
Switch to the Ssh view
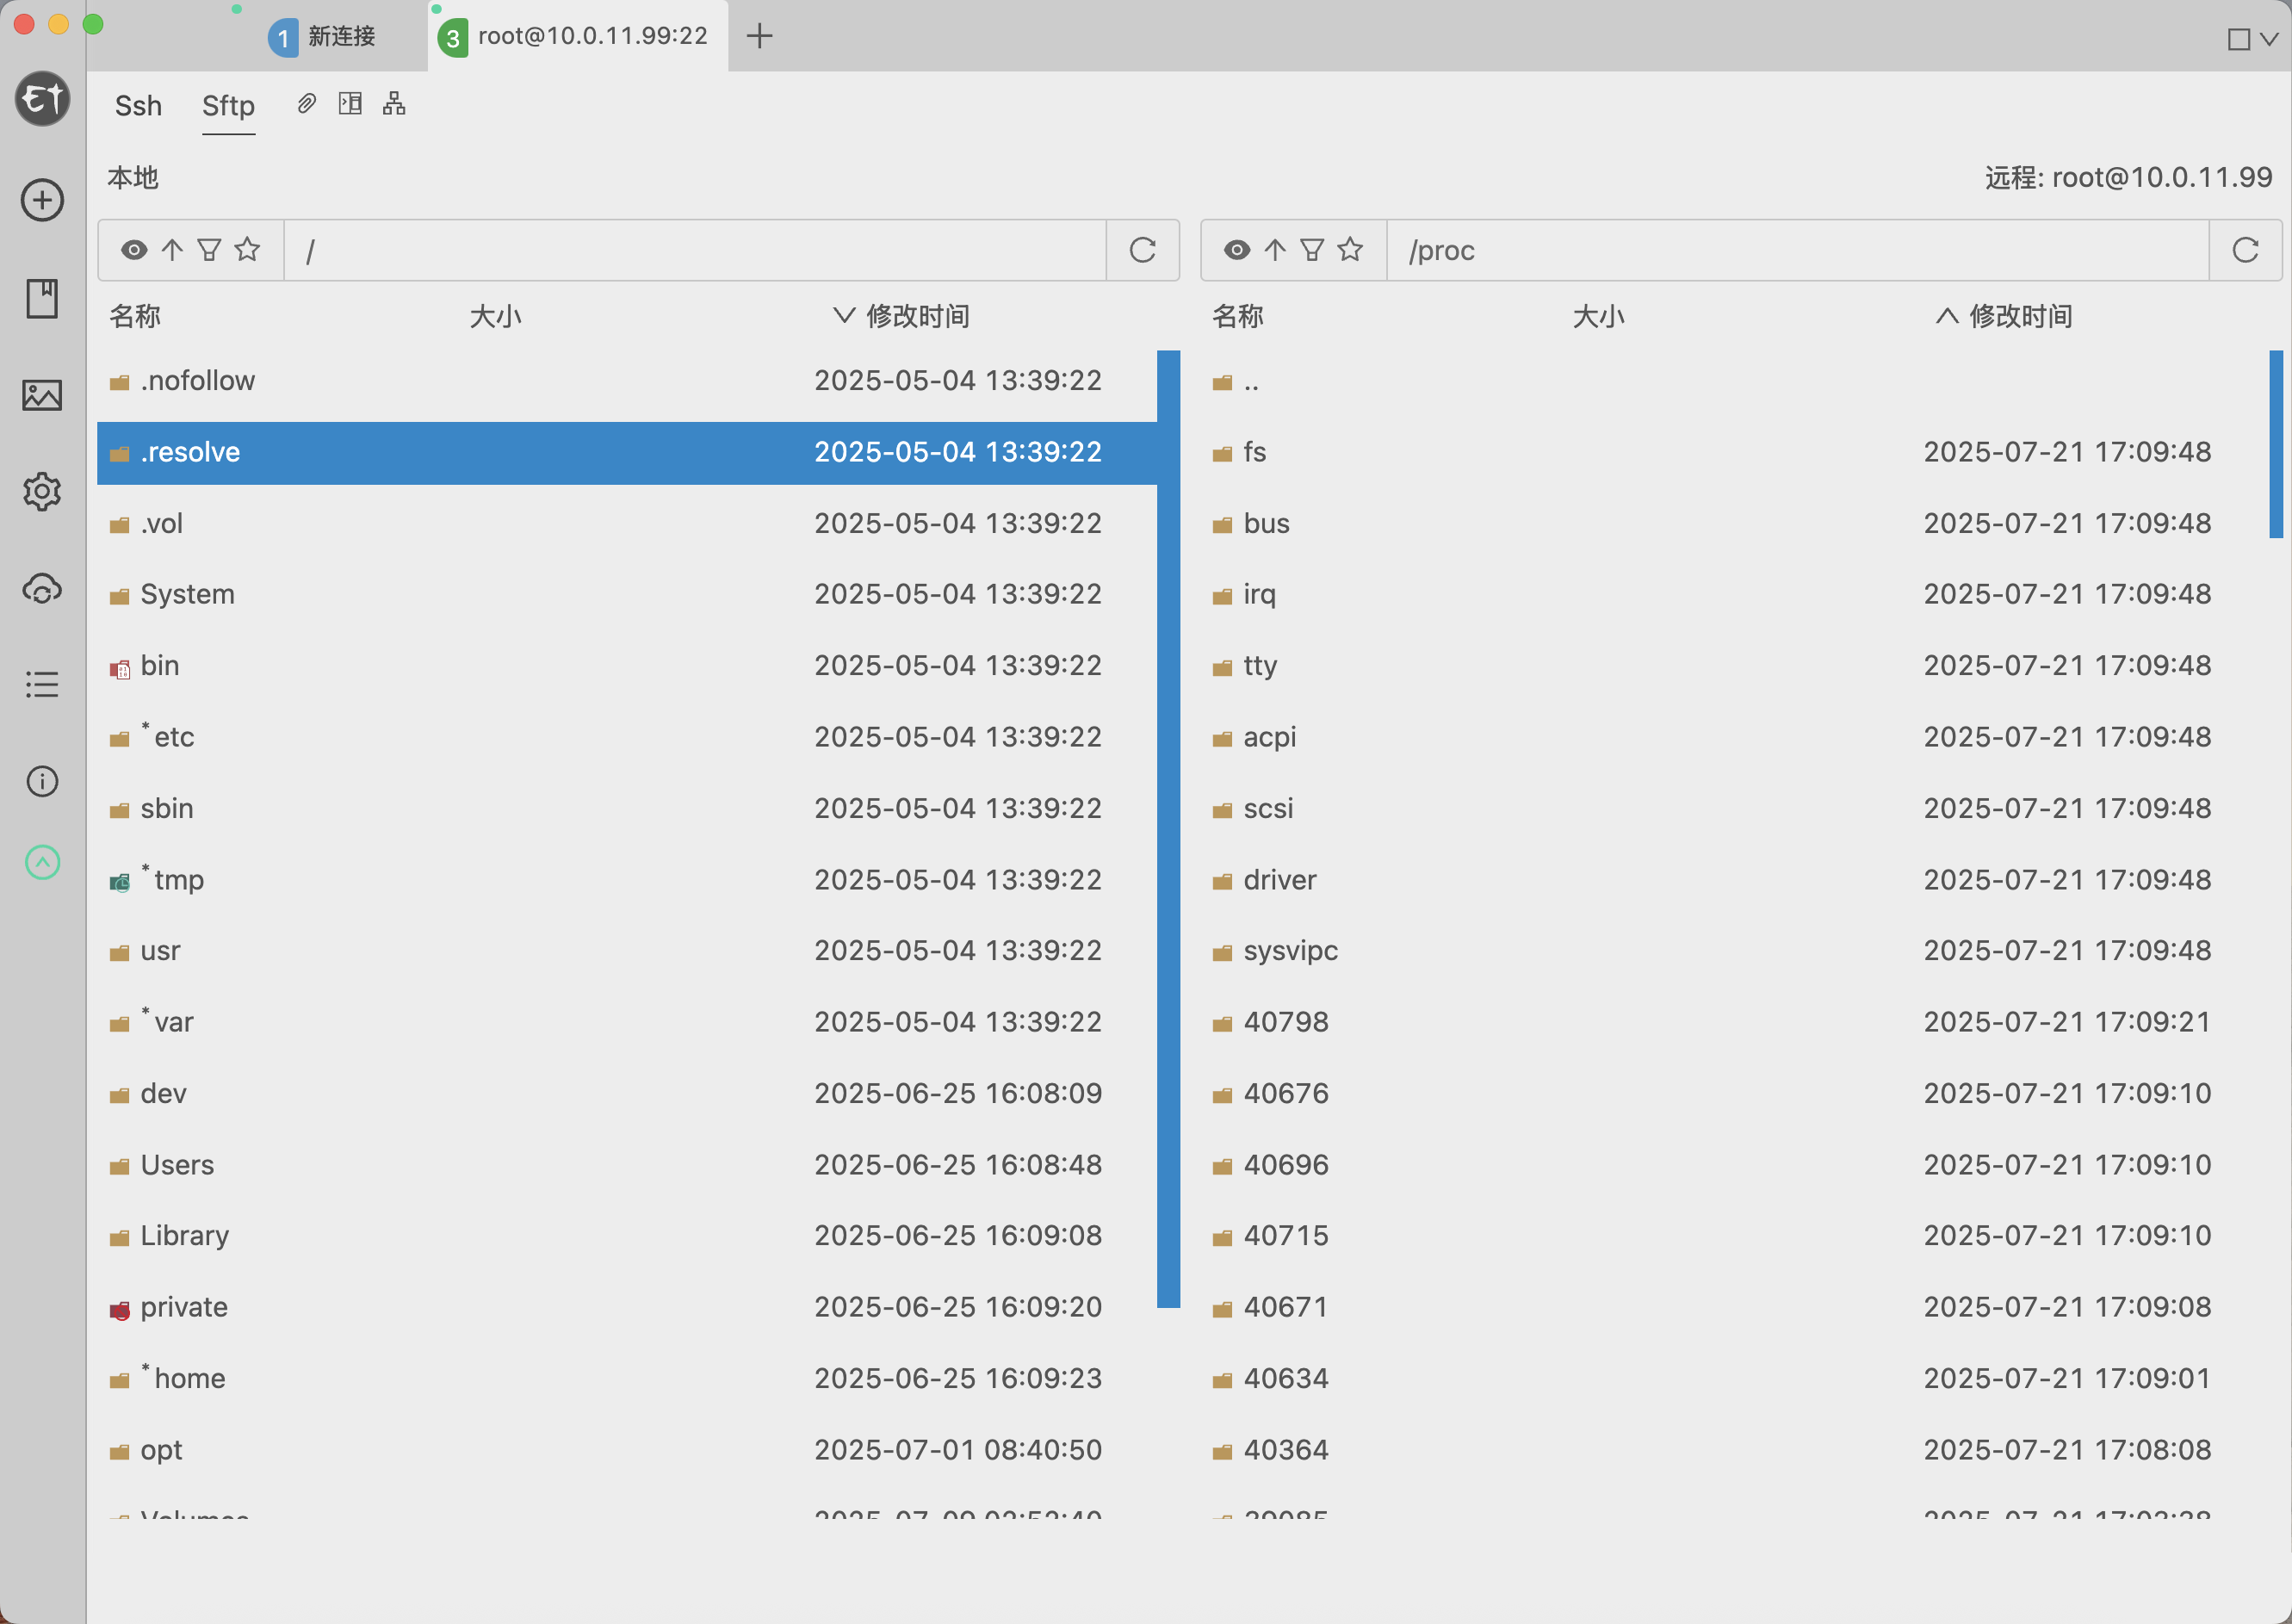(138, 105)
